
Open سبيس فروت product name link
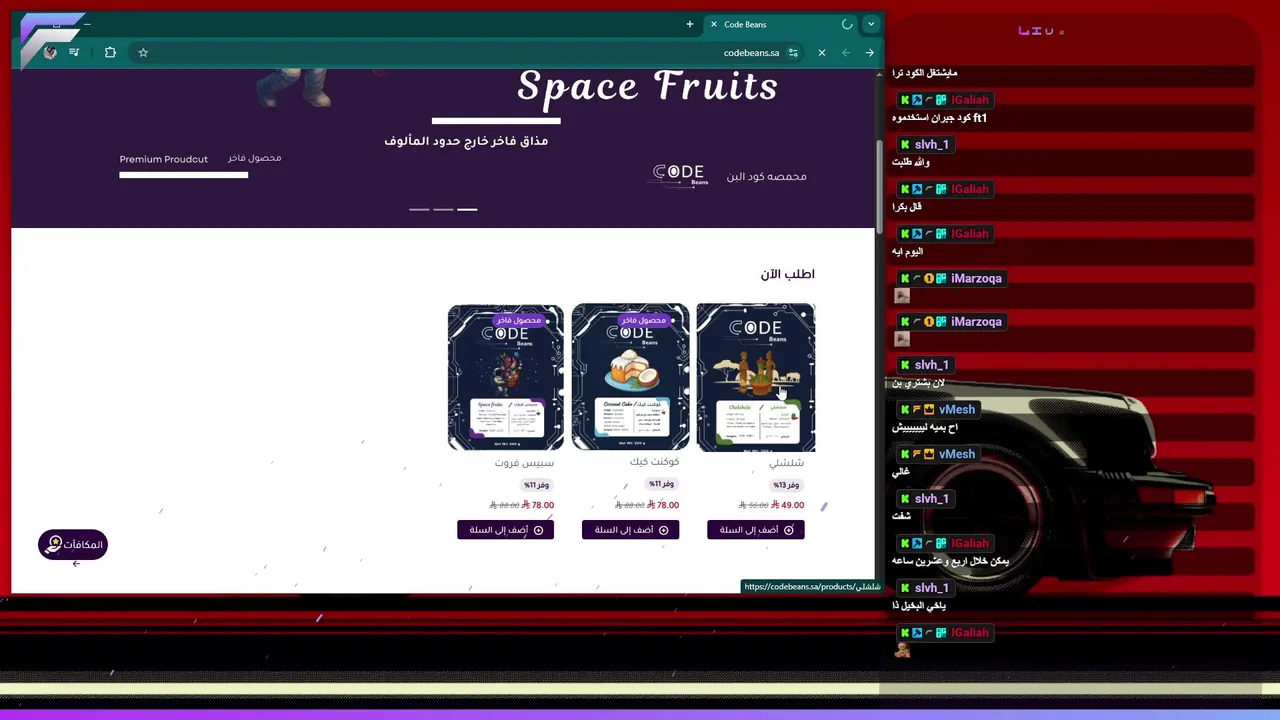tap(524, 463)
